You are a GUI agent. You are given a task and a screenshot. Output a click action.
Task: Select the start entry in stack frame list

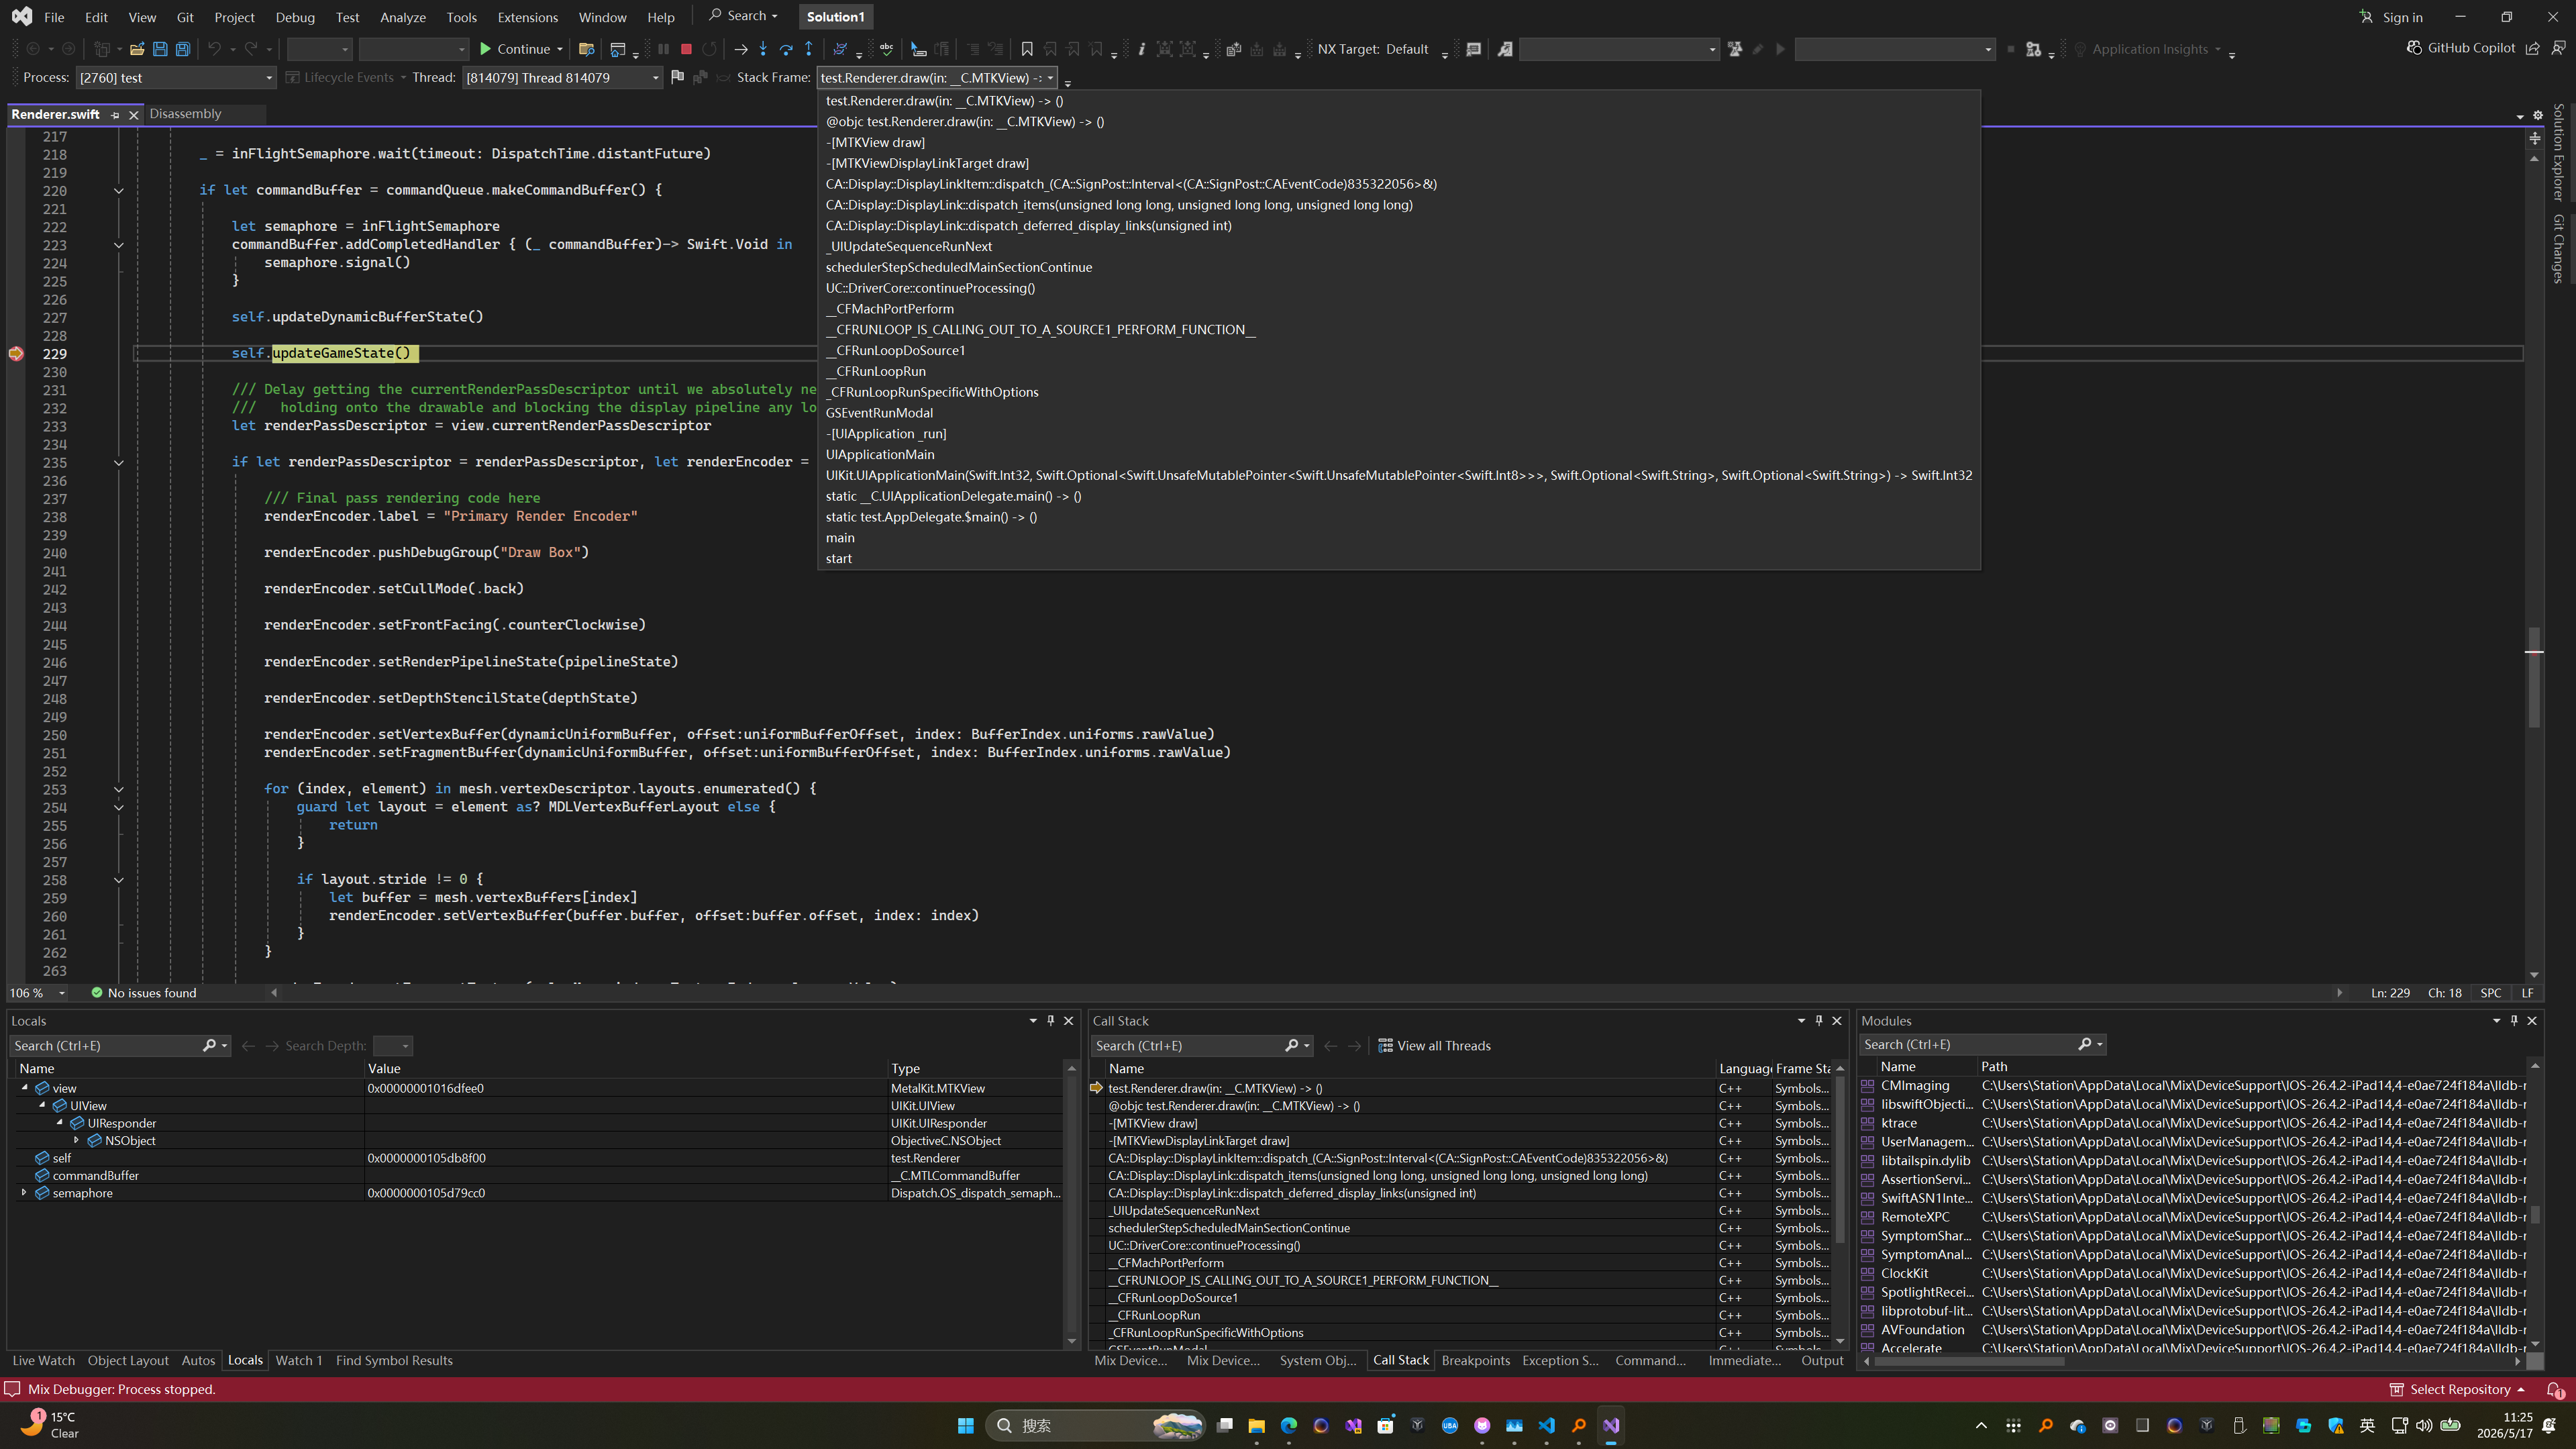[839, 558]
